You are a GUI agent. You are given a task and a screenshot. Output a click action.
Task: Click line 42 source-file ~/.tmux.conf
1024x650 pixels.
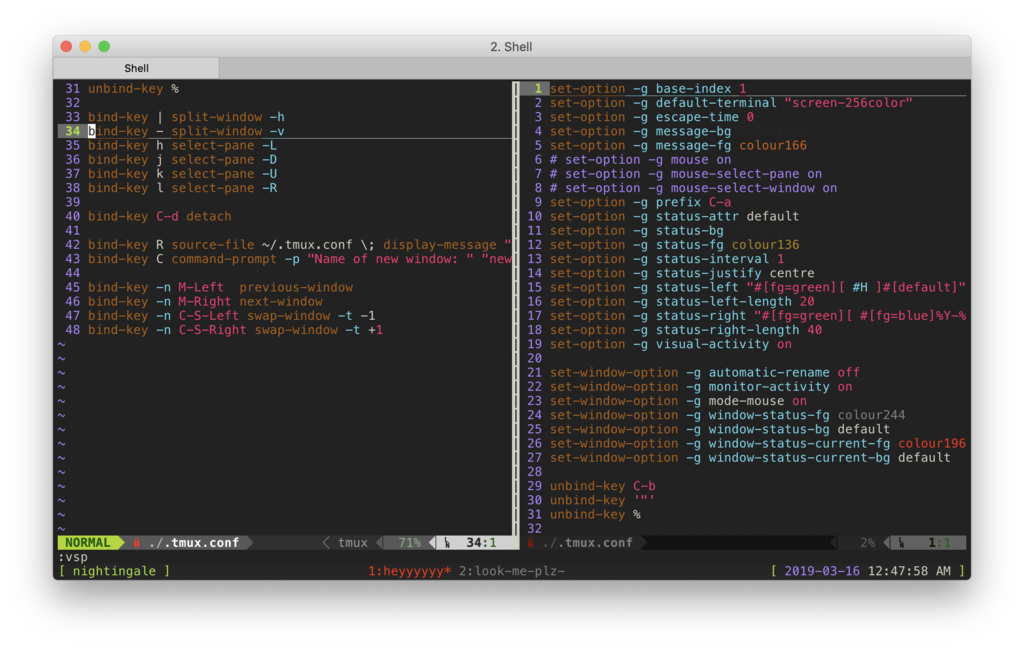300,245
